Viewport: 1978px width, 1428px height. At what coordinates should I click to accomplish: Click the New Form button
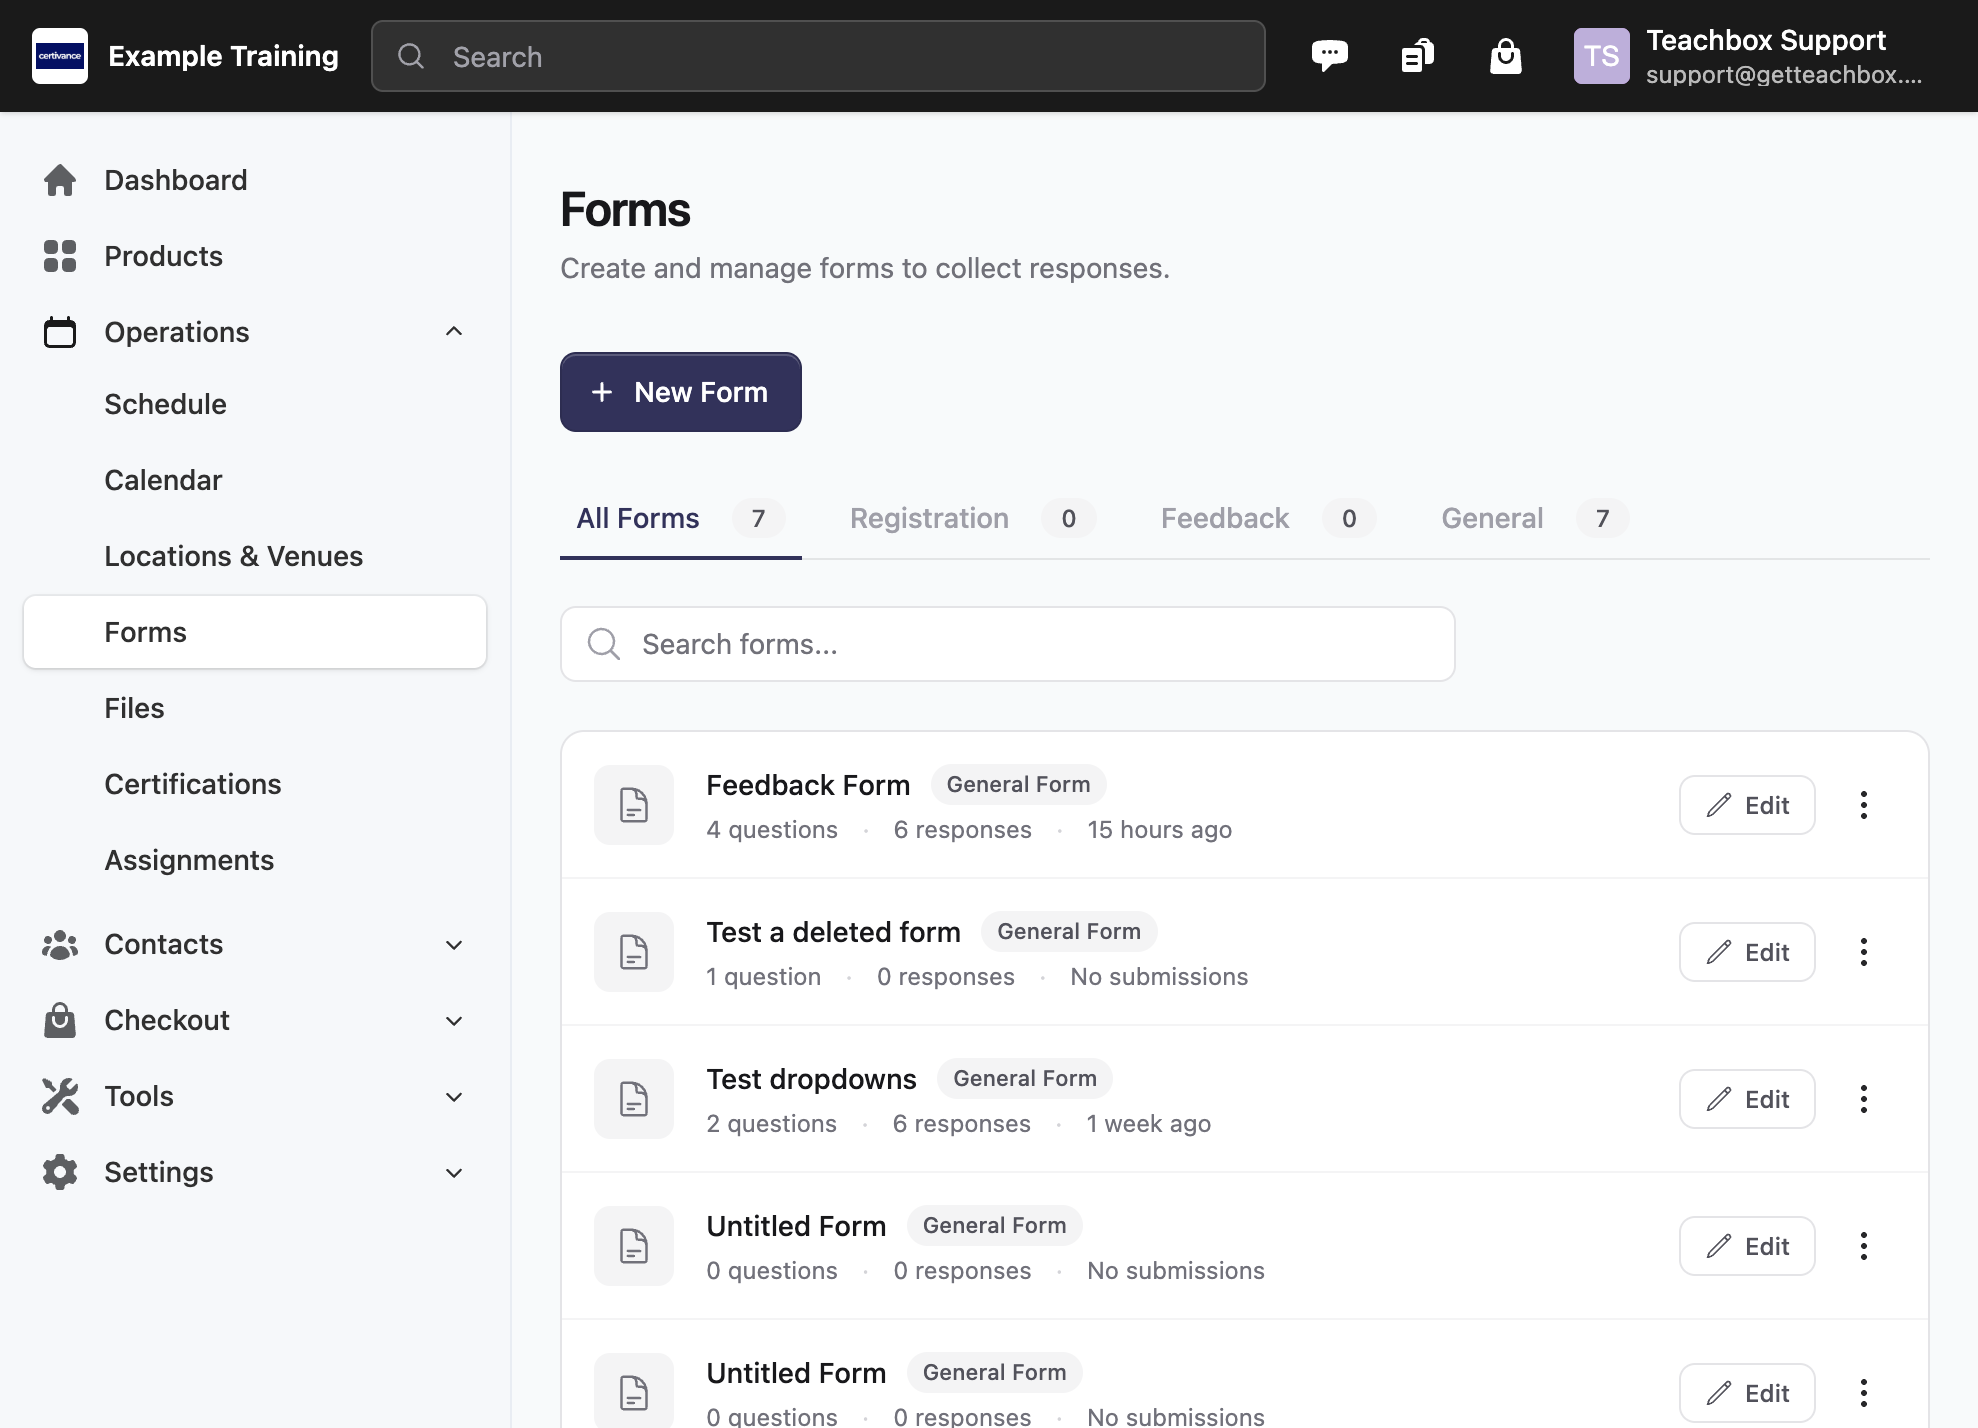pyautogui.click(x=680, y=392)
